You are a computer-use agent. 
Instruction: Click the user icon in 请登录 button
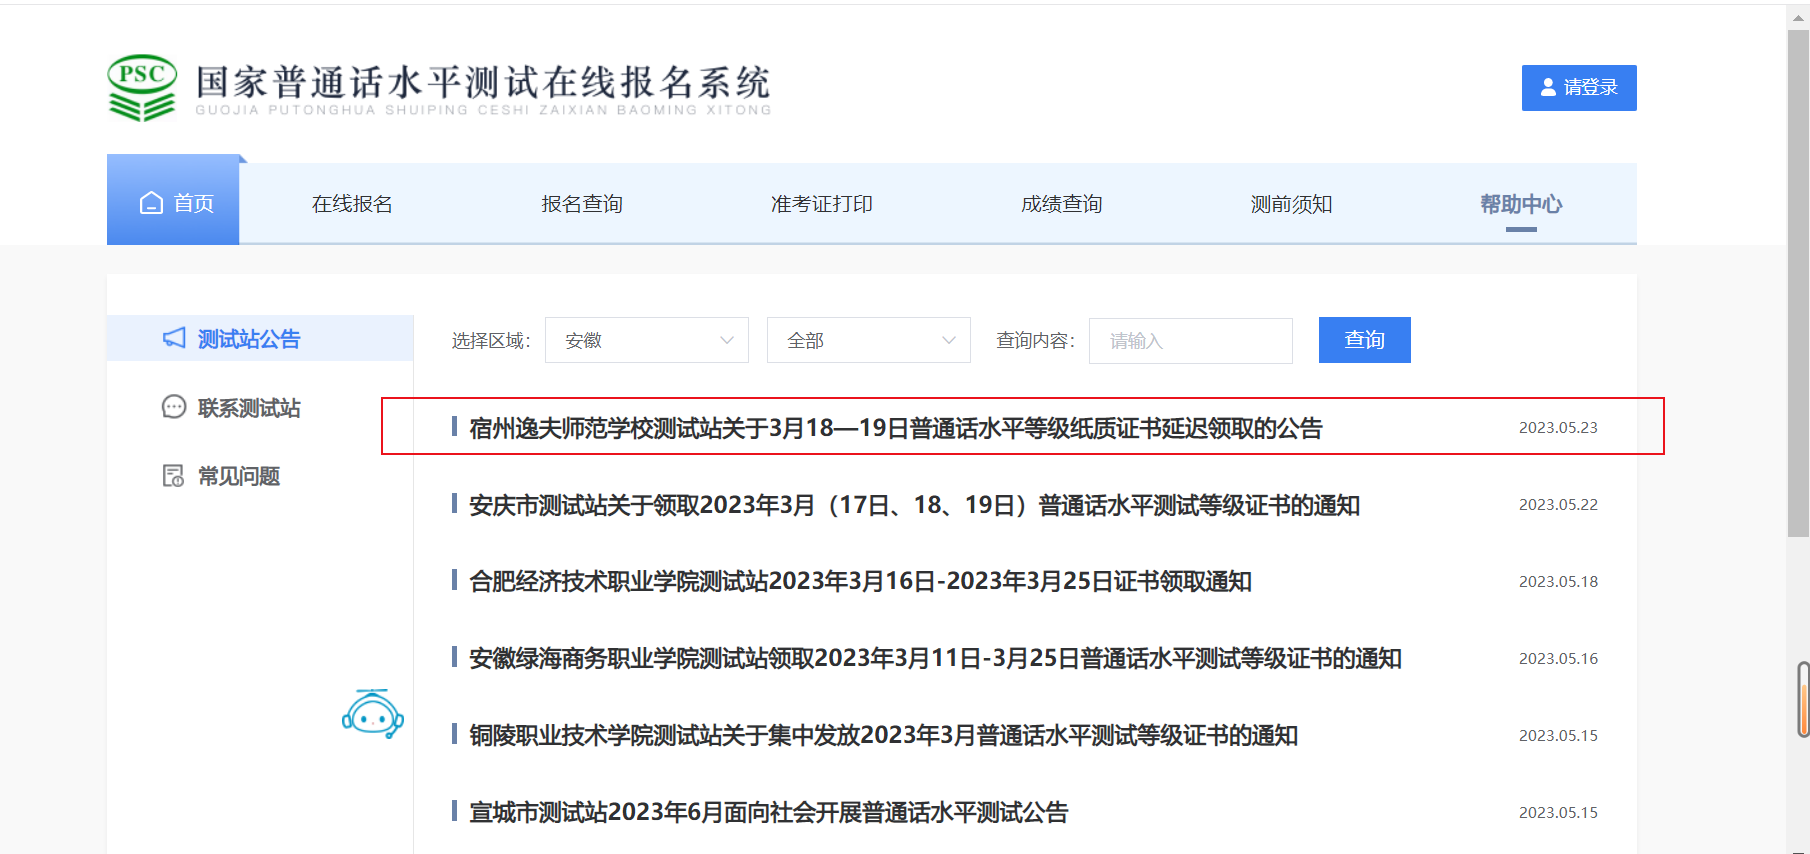point(1548,88)
